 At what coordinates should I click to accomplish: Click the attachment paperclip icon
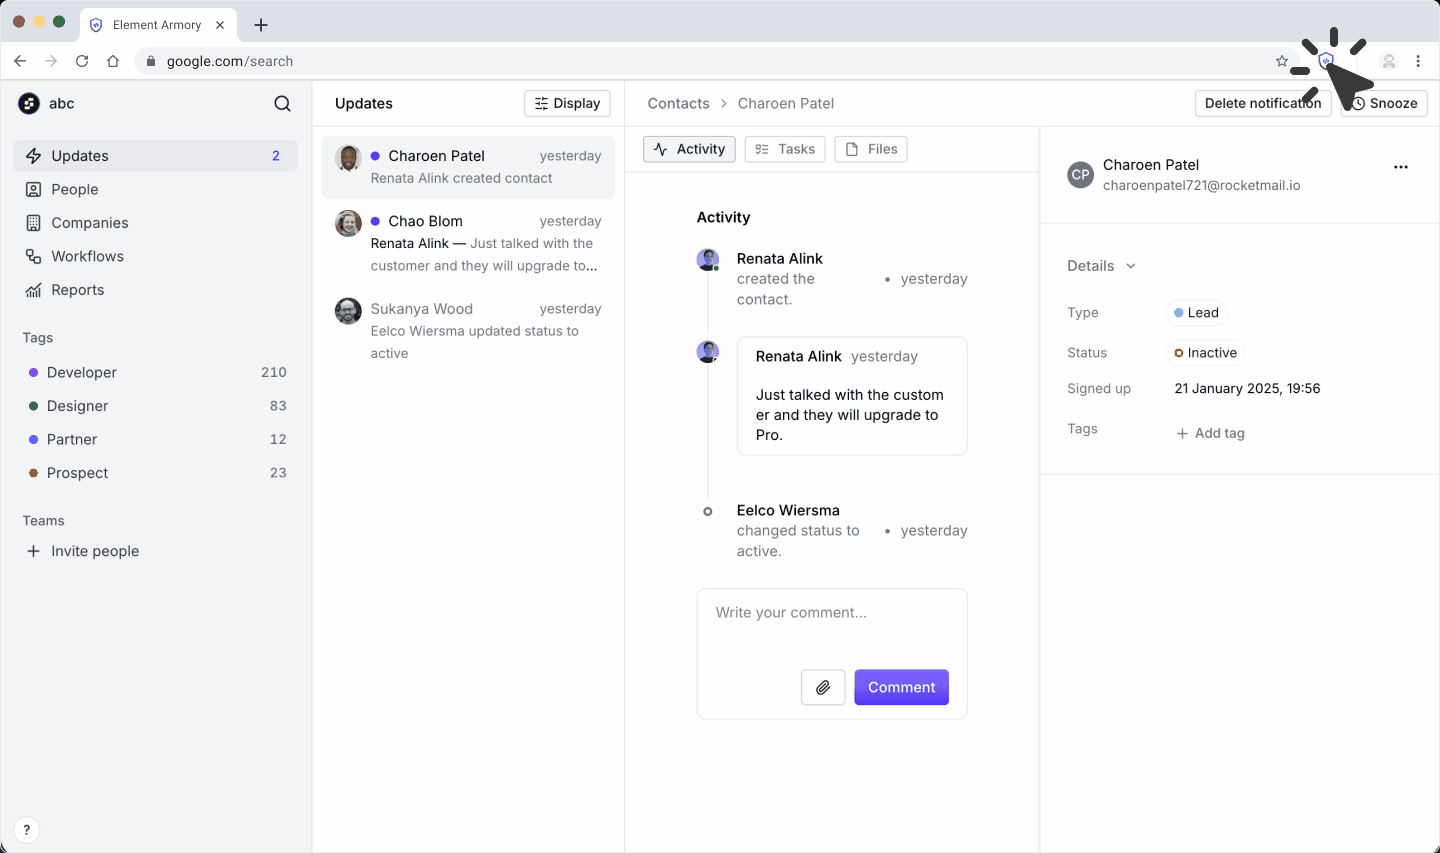[823, 687]
